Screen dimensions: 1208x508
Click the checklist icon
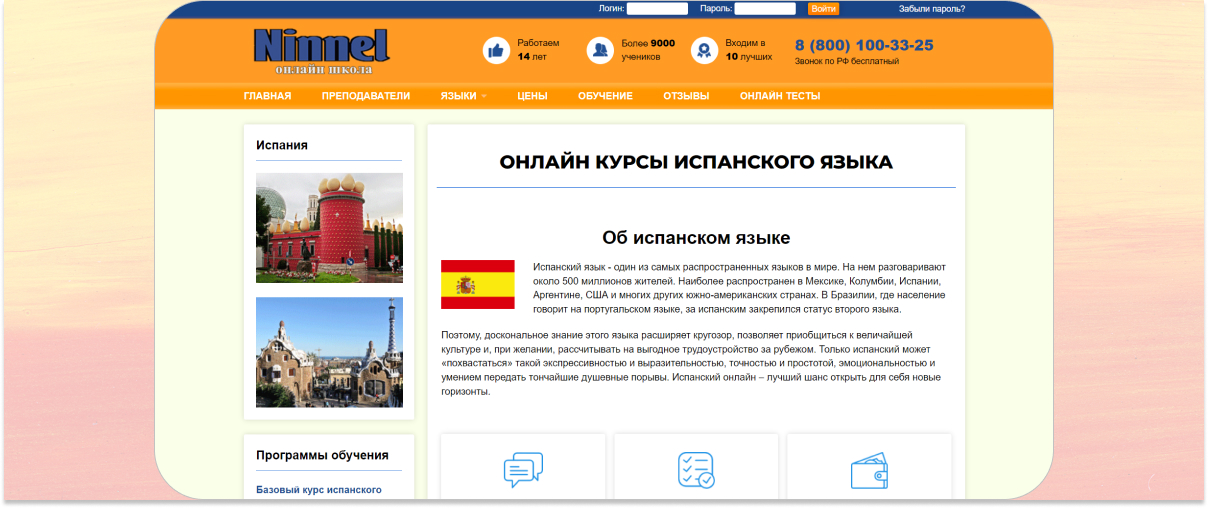(696, 470)
